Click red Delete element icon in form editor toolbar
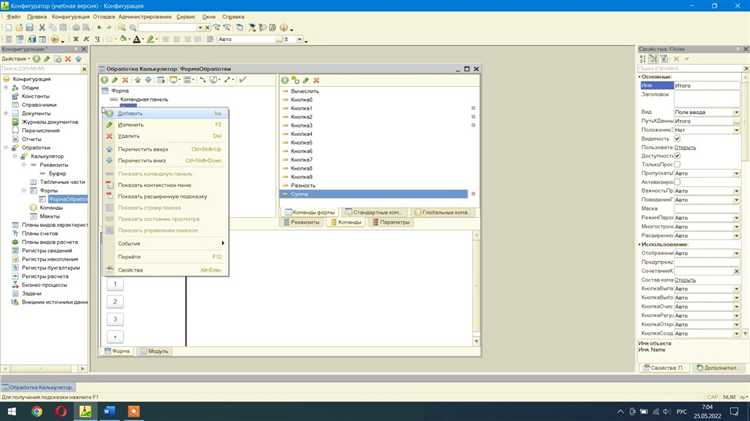Screen dimensions: 750x421 click(x=125, y=80)
